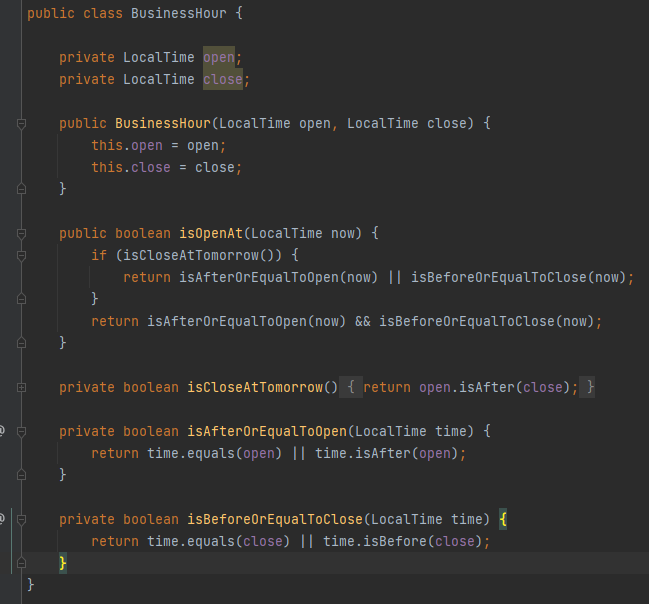Collapse the BusinessHour constructor fold marker

(22, 123)
